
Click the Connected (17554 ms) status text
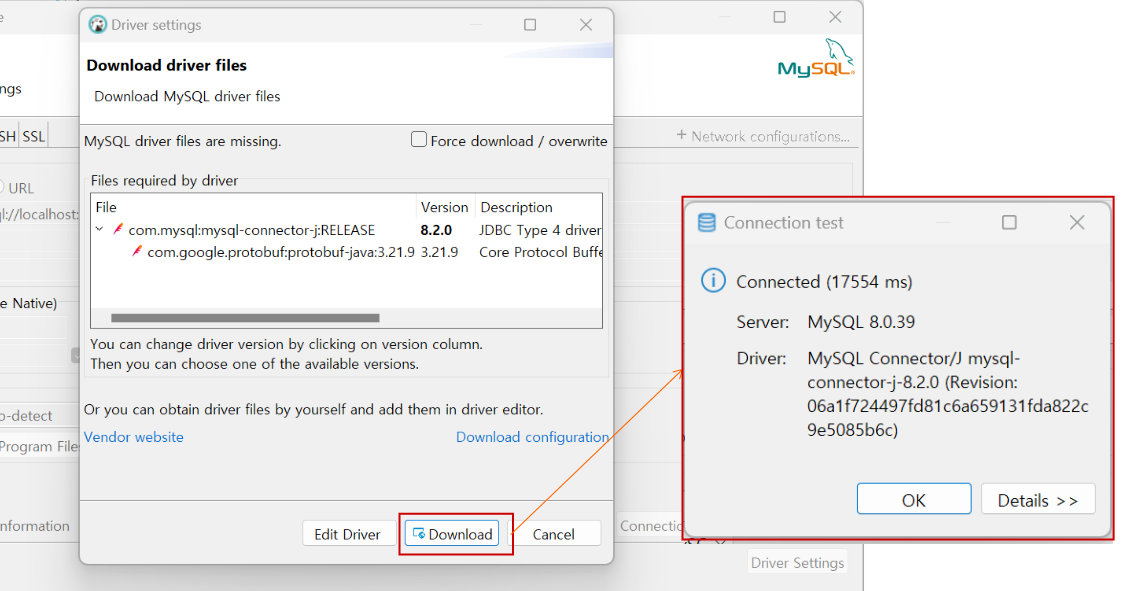coord(824,281)
